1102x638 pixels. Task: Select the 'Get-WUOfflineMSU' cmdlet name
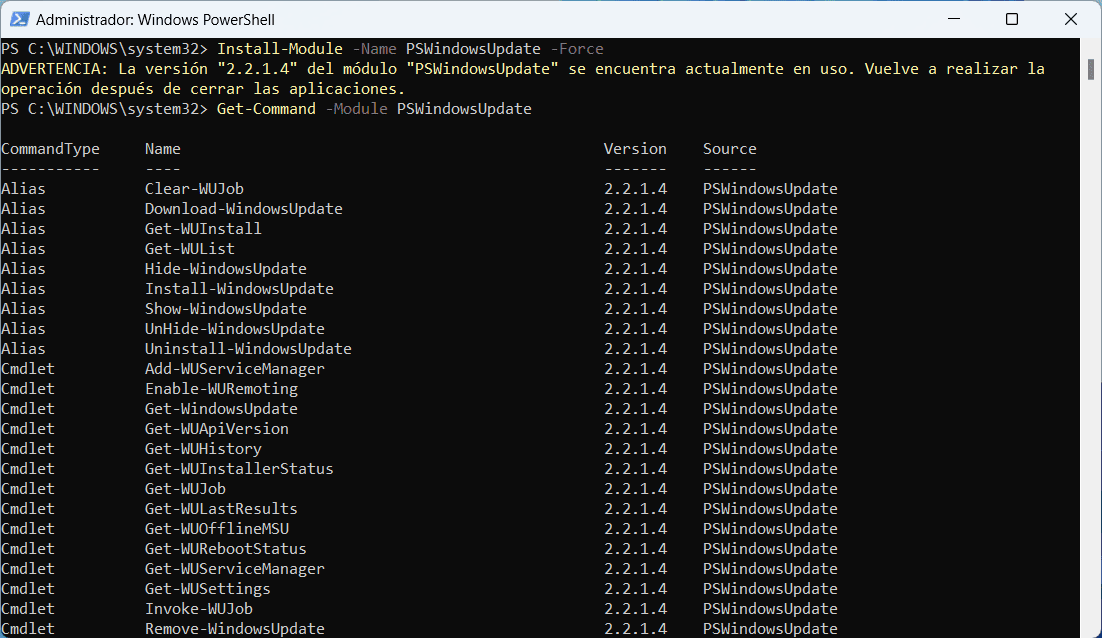click(216, 528)
